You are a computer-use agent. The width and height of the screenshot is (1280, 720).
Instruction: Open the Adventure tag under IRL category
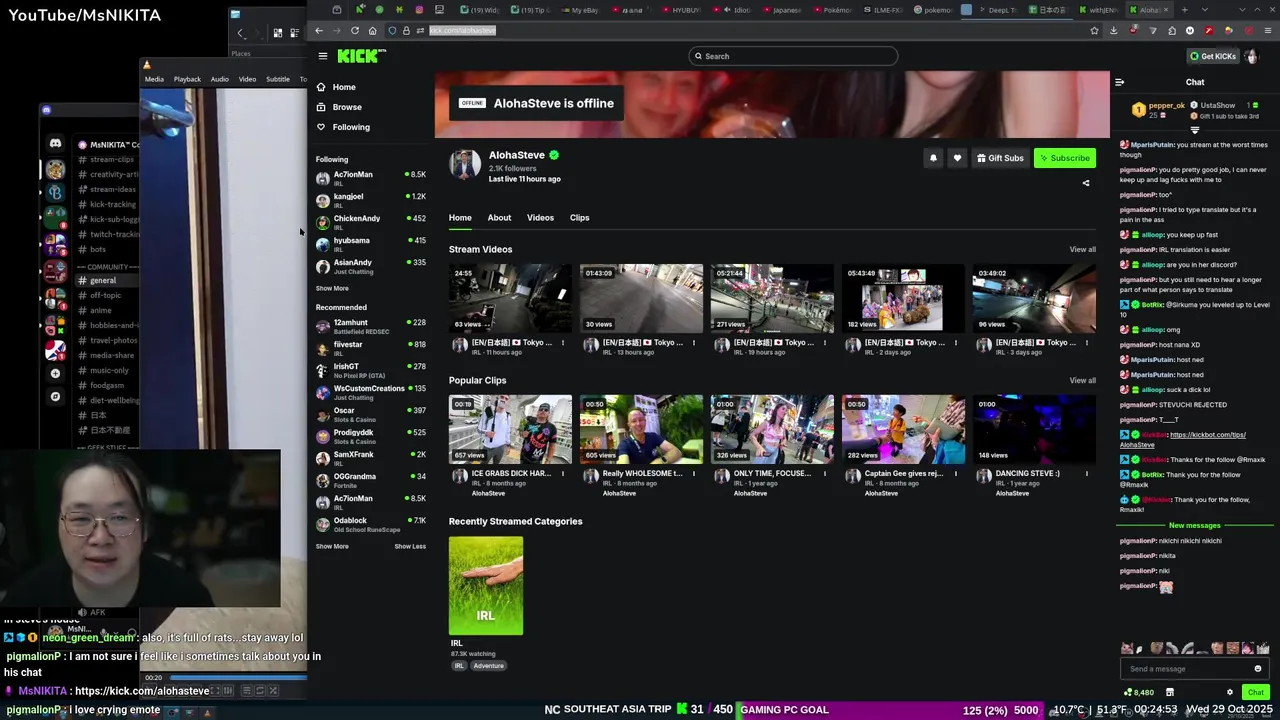pos(488,666)
